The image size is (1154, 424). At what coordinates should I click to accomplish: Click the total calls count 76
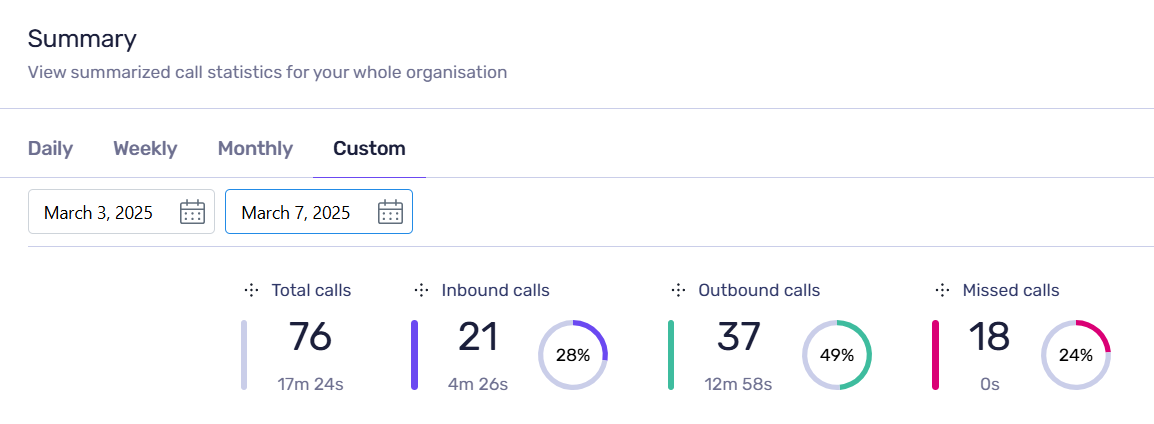pyautogui.click(x=310, y=338)
